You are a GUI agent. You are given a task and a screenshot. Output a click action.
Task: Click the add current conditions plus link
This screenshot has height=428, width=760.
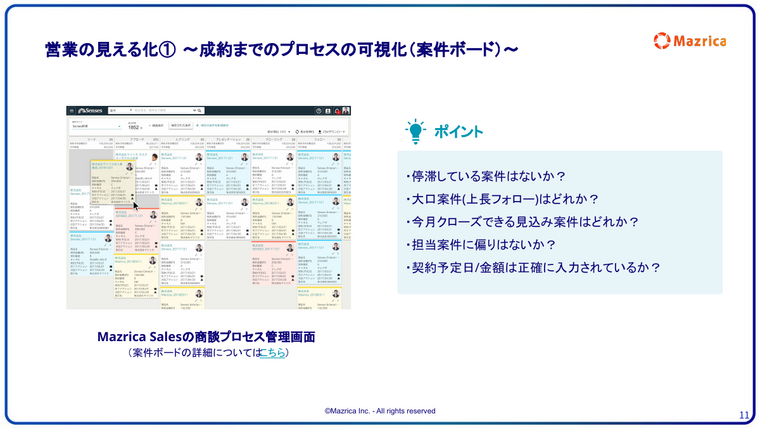click(213, 126)
